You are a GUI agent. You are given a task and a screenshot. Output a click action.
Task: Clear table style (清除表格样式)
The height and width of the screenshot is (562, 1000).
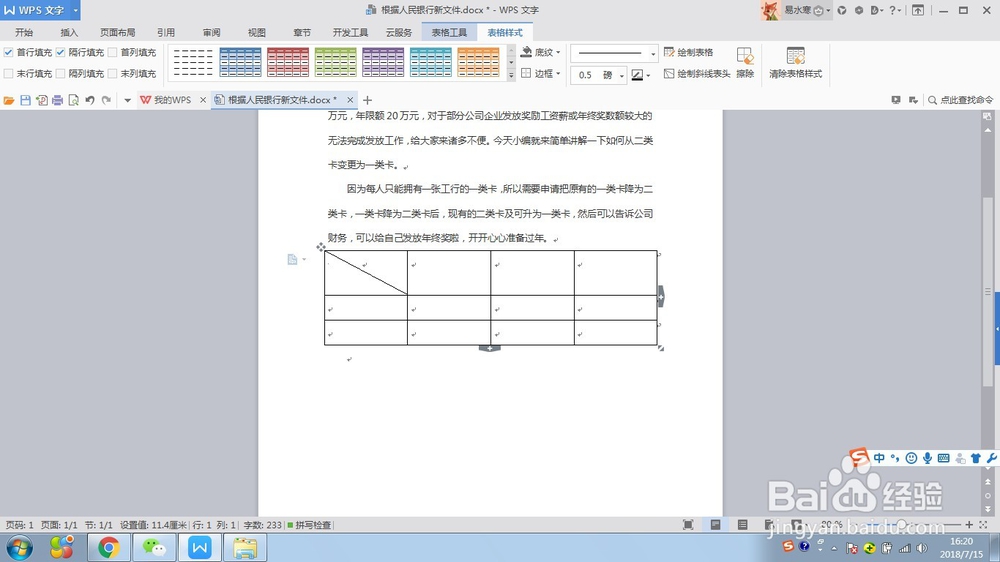coord(795,63)
